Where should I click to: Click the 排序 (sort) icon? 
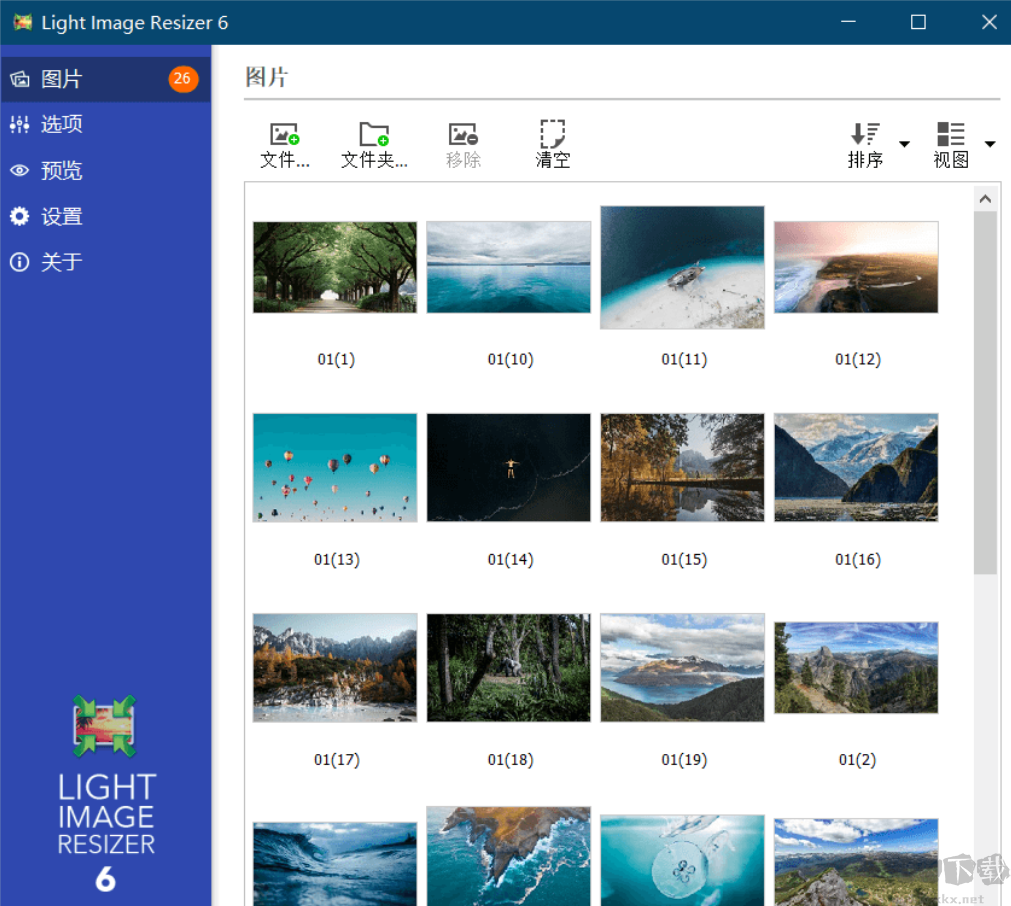pos(864,140)
